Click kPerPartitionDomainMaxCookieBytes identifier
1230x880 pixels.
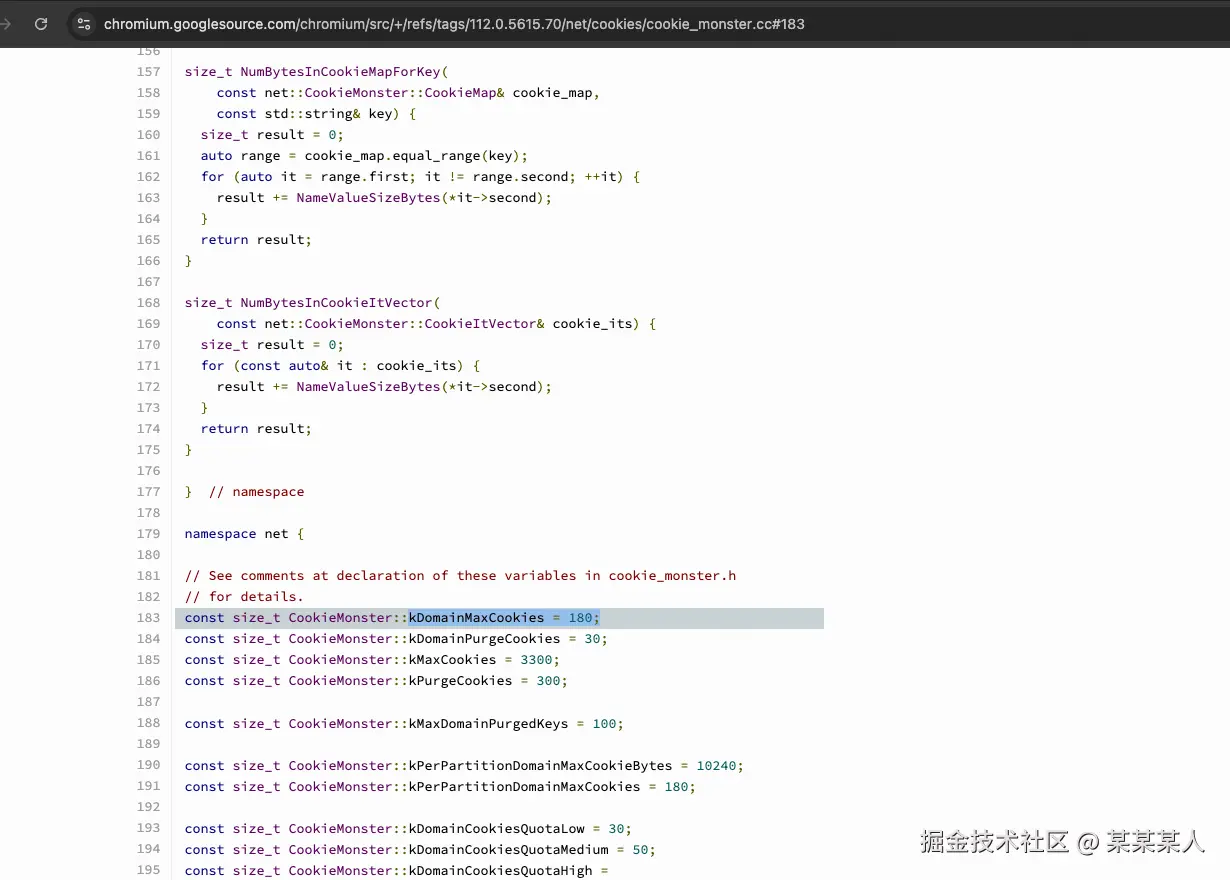pos(540,766)
